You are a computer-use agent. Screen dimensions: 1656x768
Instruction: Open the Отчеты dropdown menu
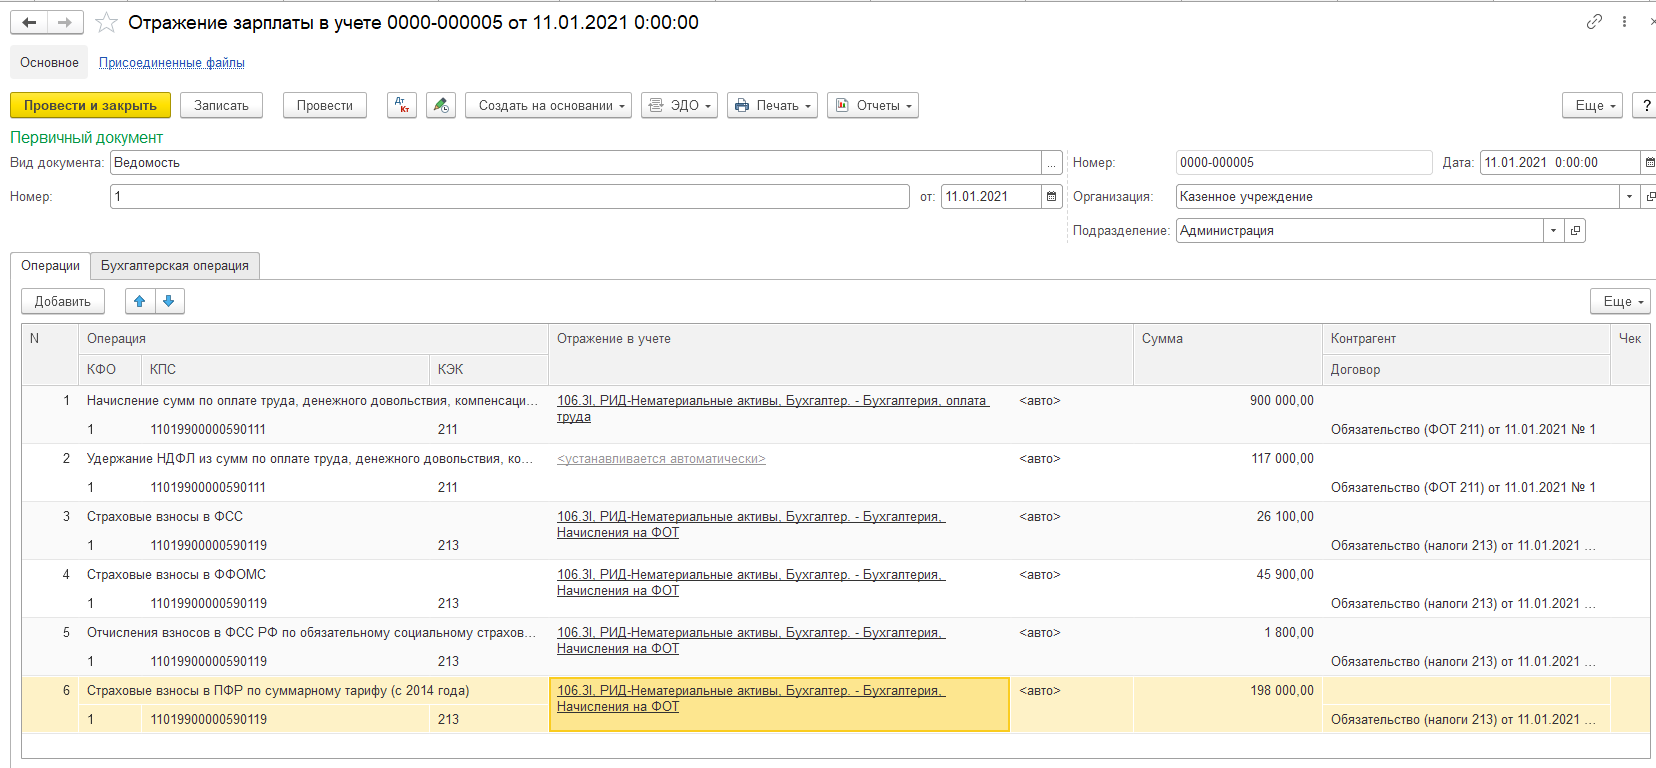[873, 105]
